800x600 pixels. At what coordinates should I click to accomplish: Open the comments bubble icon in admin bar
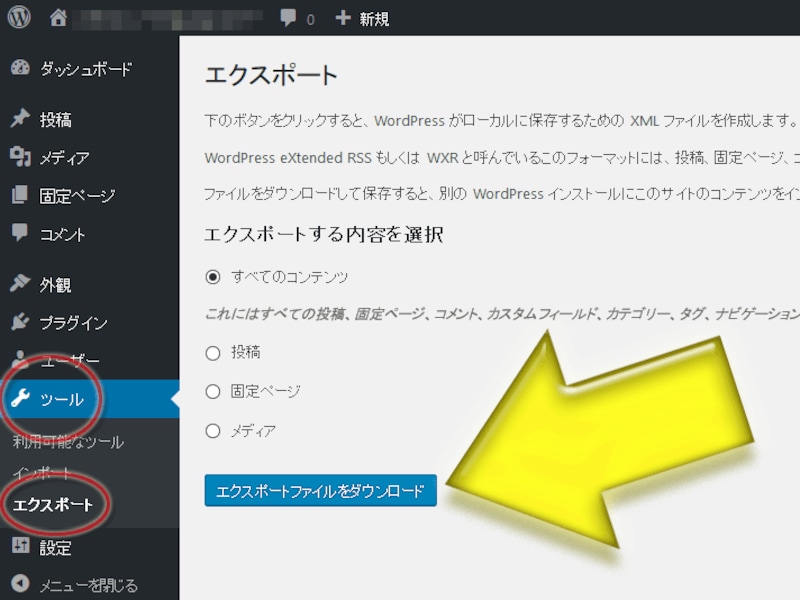[x=289, y=18]
